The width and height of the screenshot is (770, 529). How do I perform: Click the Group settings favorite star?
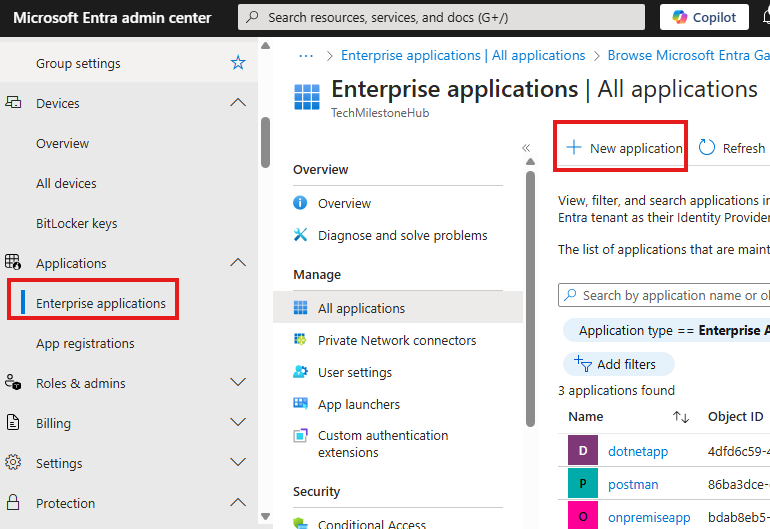click(238, 63)
